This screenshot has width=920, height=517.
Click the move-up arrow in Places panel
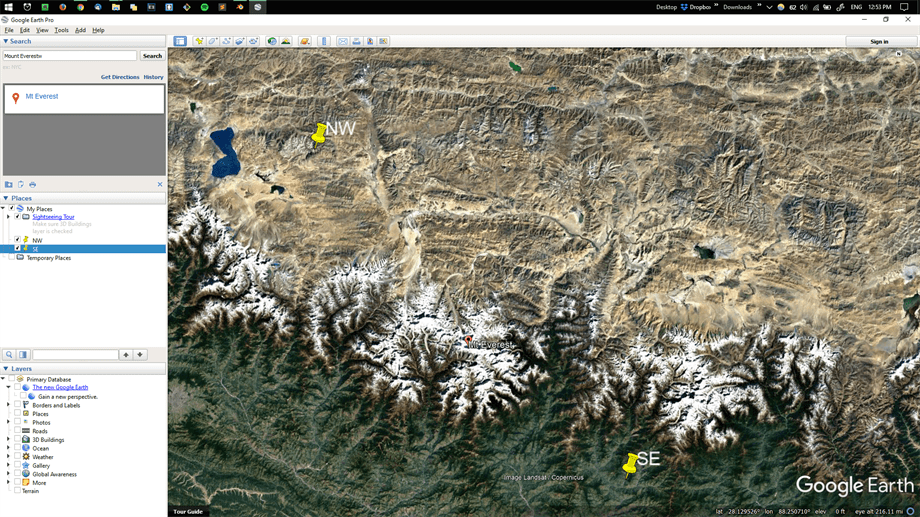(126, 354)
